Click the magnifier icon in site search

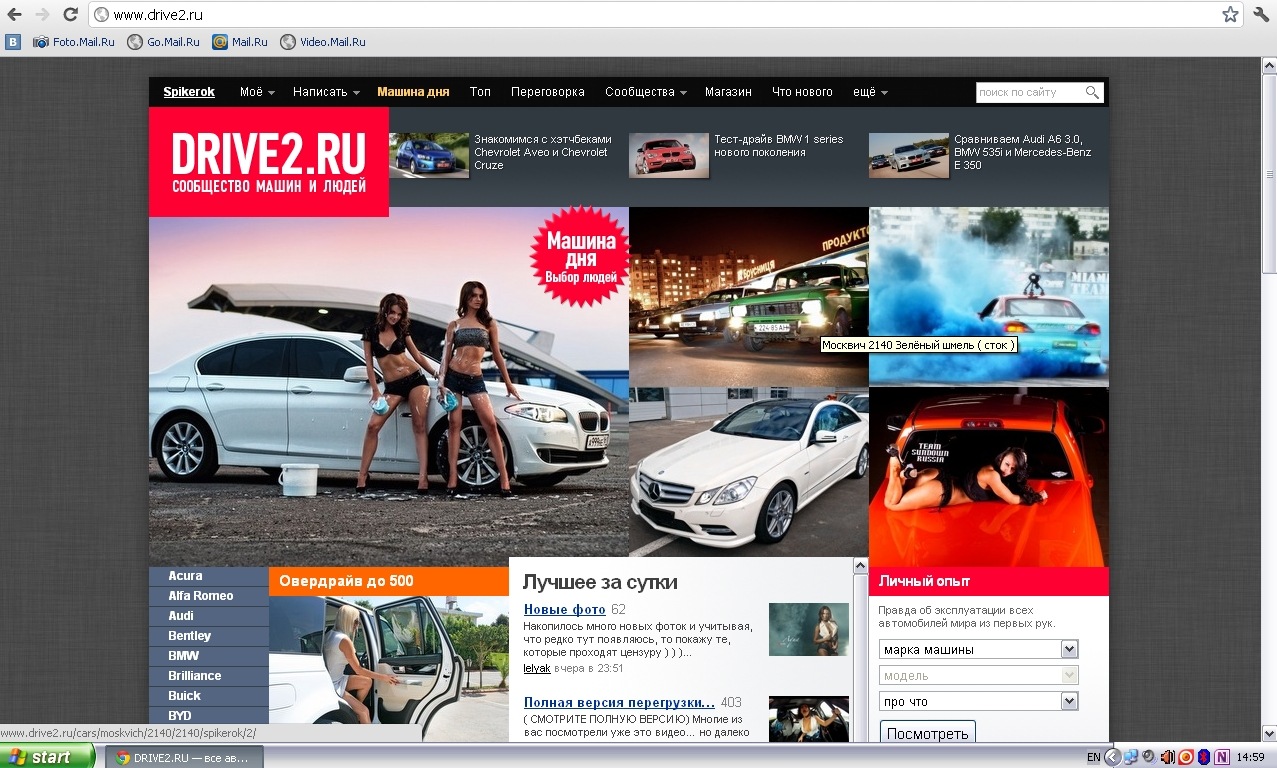coord(1093,92)
